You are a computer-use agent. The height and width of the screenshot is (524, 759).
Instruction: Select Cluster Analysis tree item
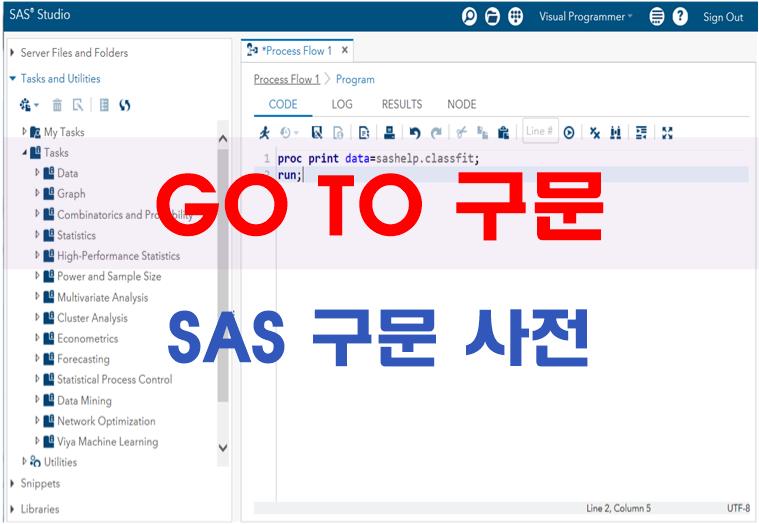point(92,318)
